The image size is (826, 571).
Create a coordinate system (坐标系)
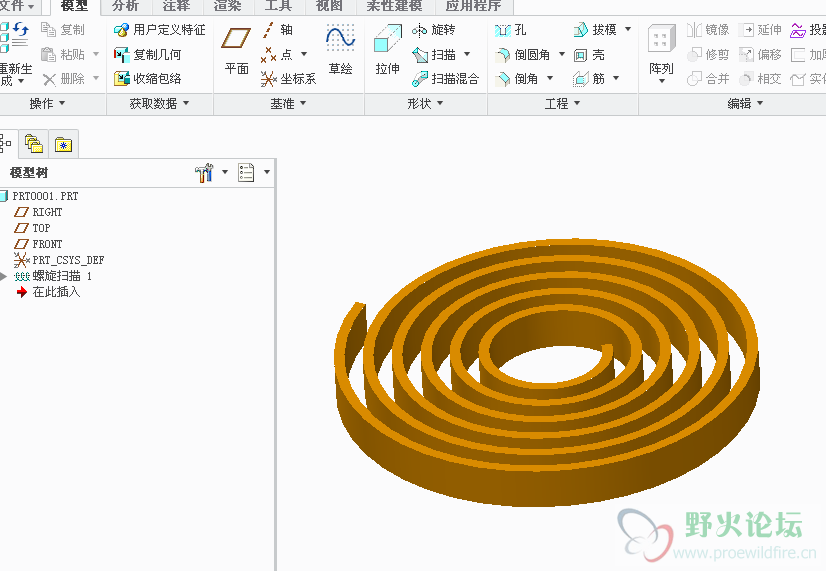tap(288, 78)
